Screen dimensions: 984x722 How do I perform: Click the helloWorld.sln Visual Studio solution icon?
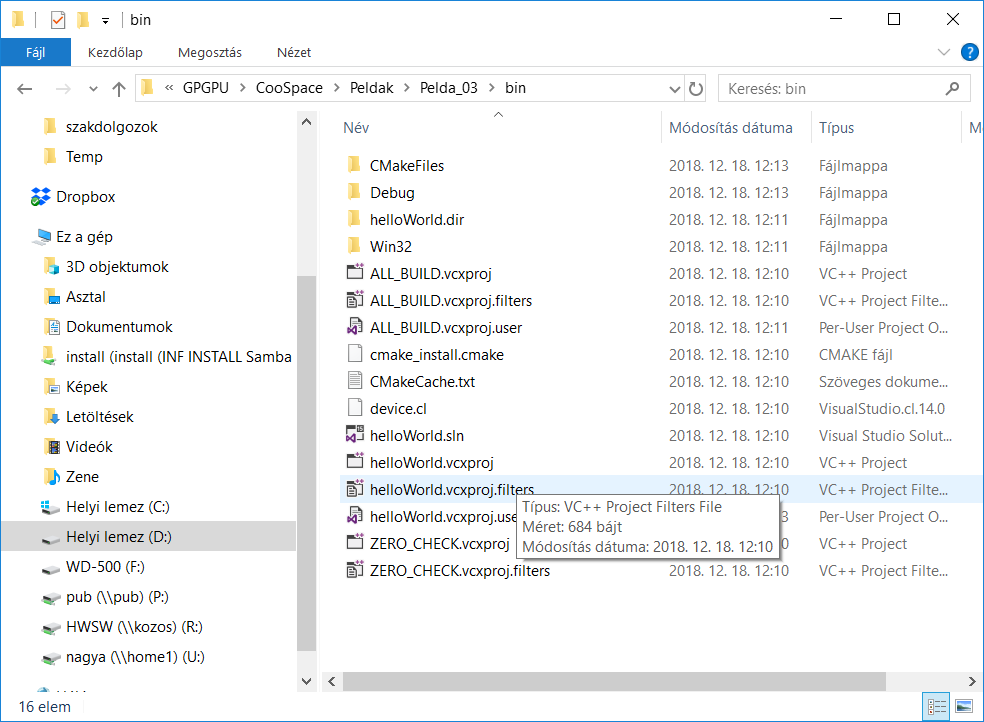(353, 436)
